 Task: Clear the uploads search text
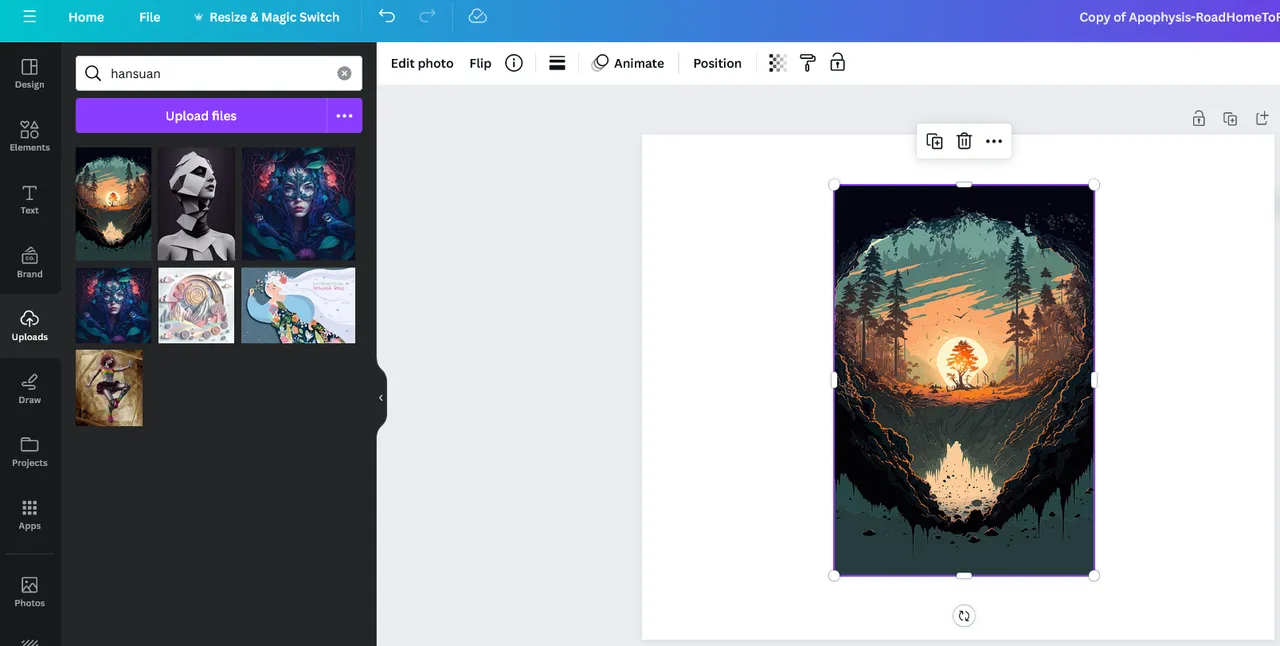click(x=344, y=73)
